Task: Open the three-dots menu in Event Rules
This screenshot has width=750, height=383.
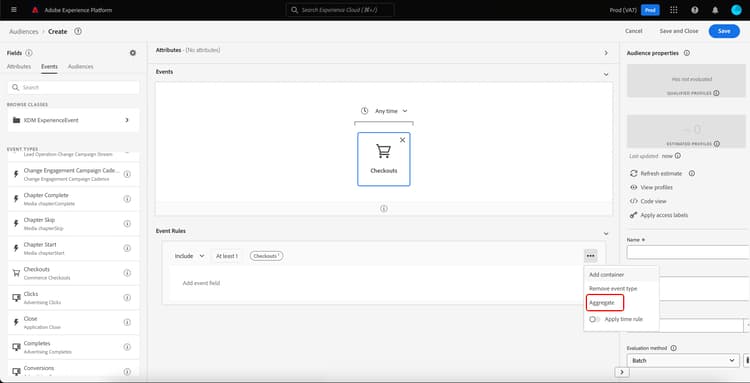Action: [x=591, y=256]
